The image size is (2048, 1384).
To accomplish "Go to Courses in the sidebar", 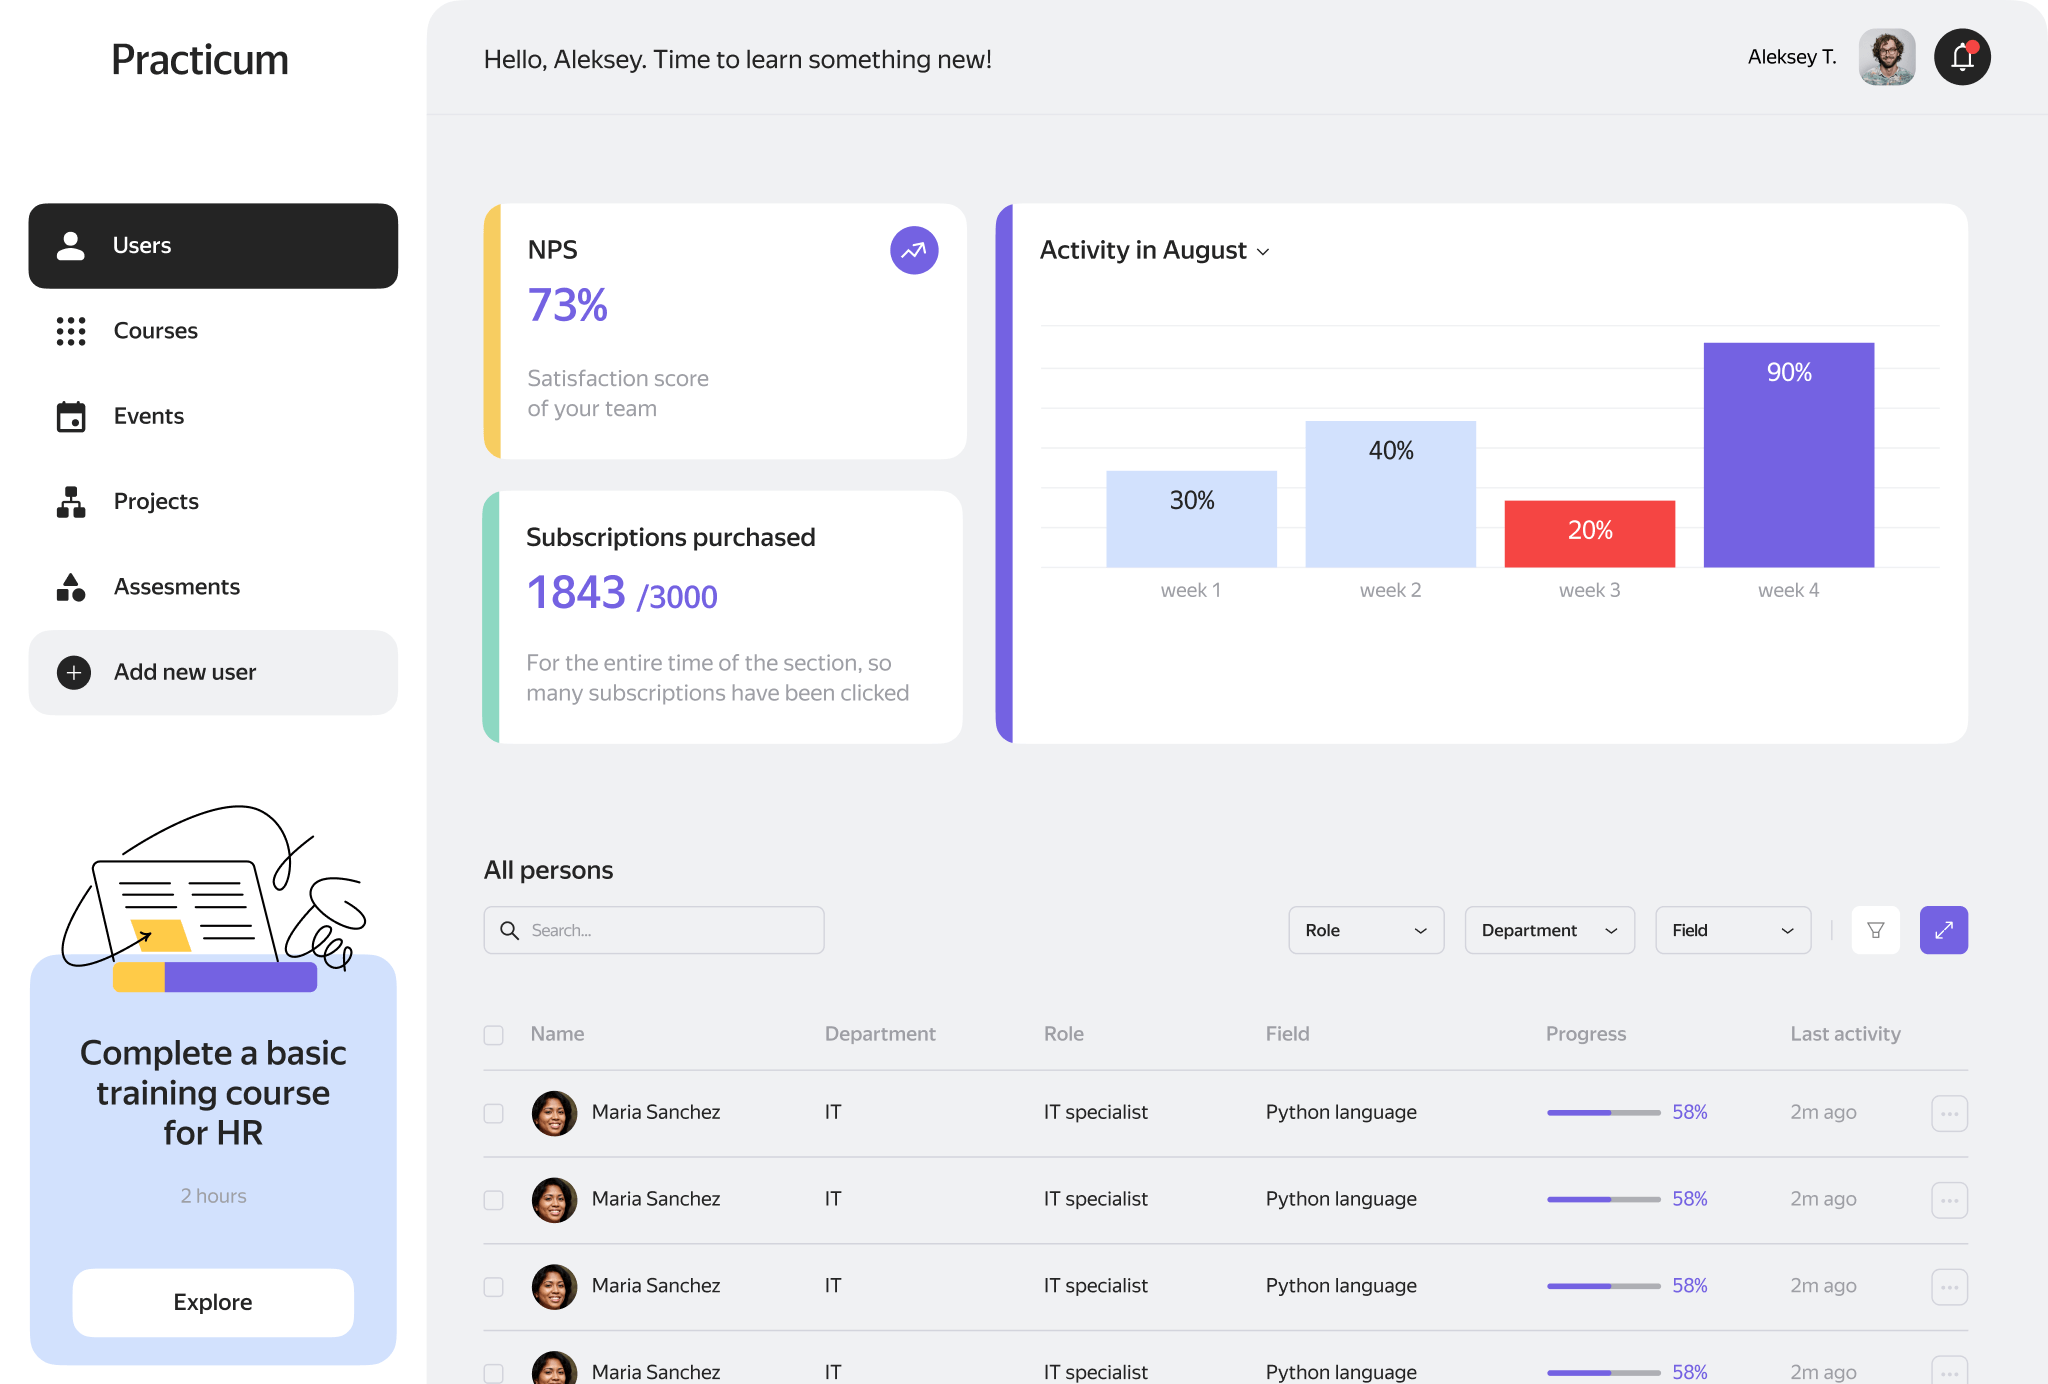I will click(155, 331).
